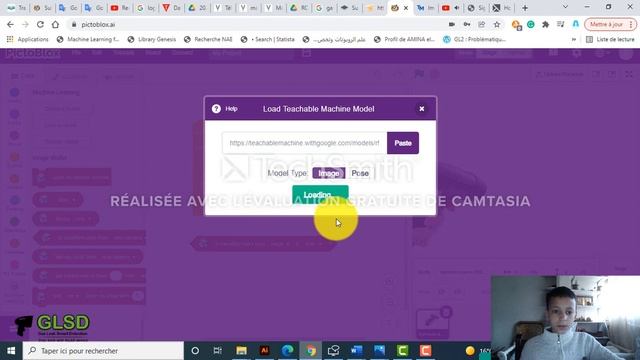Open the Search | Statista bookmark

point(268,39)
